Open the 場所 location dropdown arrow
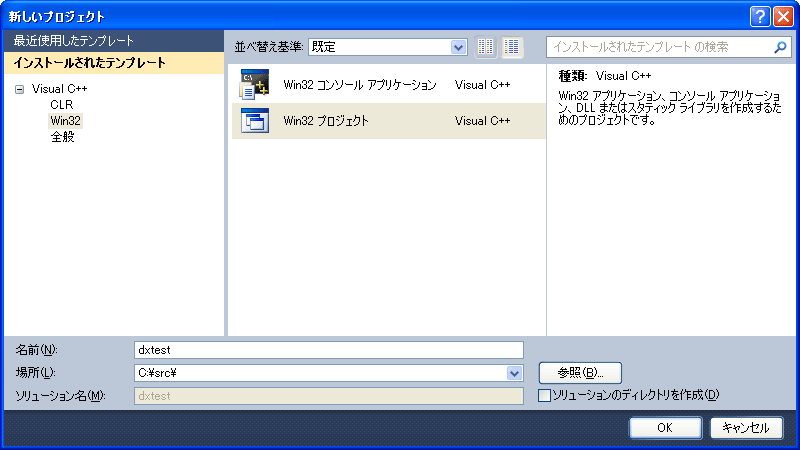 point(514,373)
